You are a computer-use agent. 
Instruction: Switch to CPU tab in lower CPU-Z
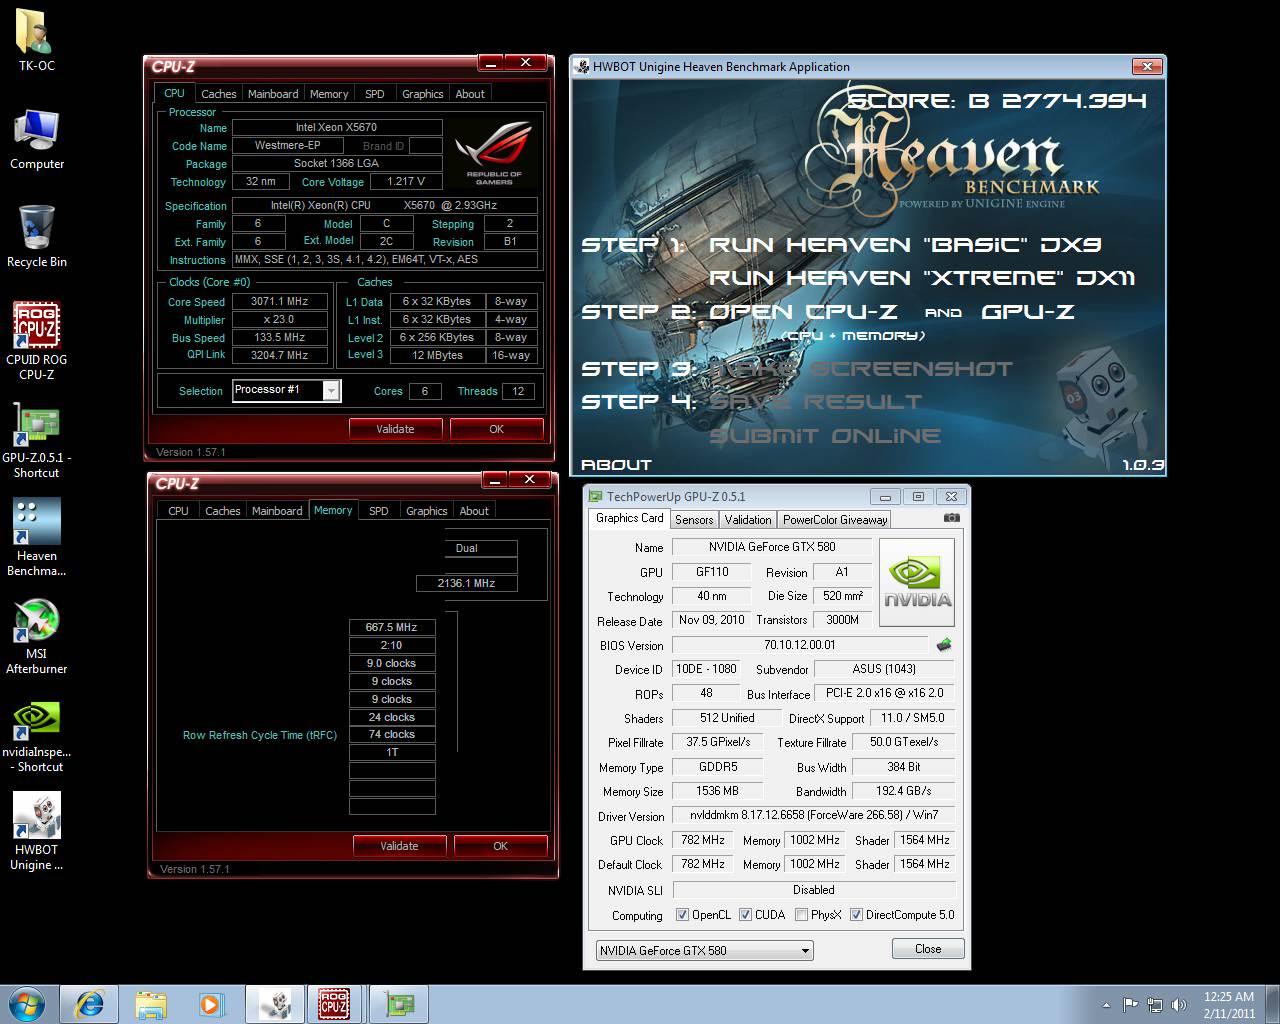pyautogui.click(x=178, y=511)
